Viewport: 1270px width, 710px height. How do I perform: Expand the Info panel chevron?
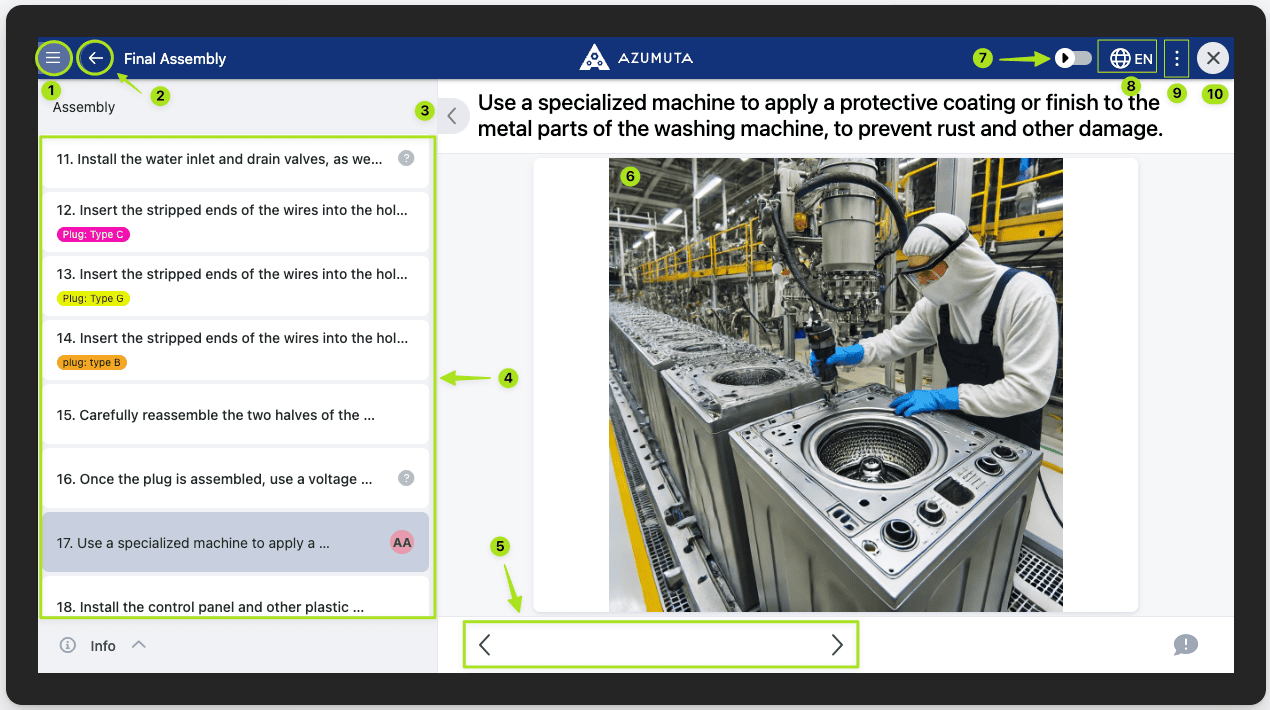(x=139, y=645)
